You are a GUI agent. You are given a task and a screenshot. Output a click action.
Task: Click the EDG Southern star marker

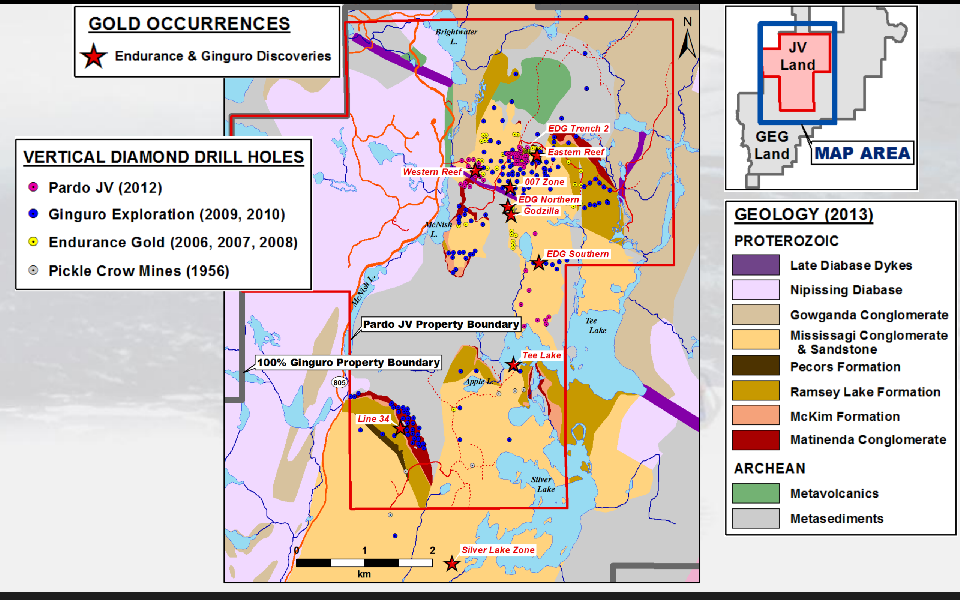pyautogui.click(x=538, y=263)
